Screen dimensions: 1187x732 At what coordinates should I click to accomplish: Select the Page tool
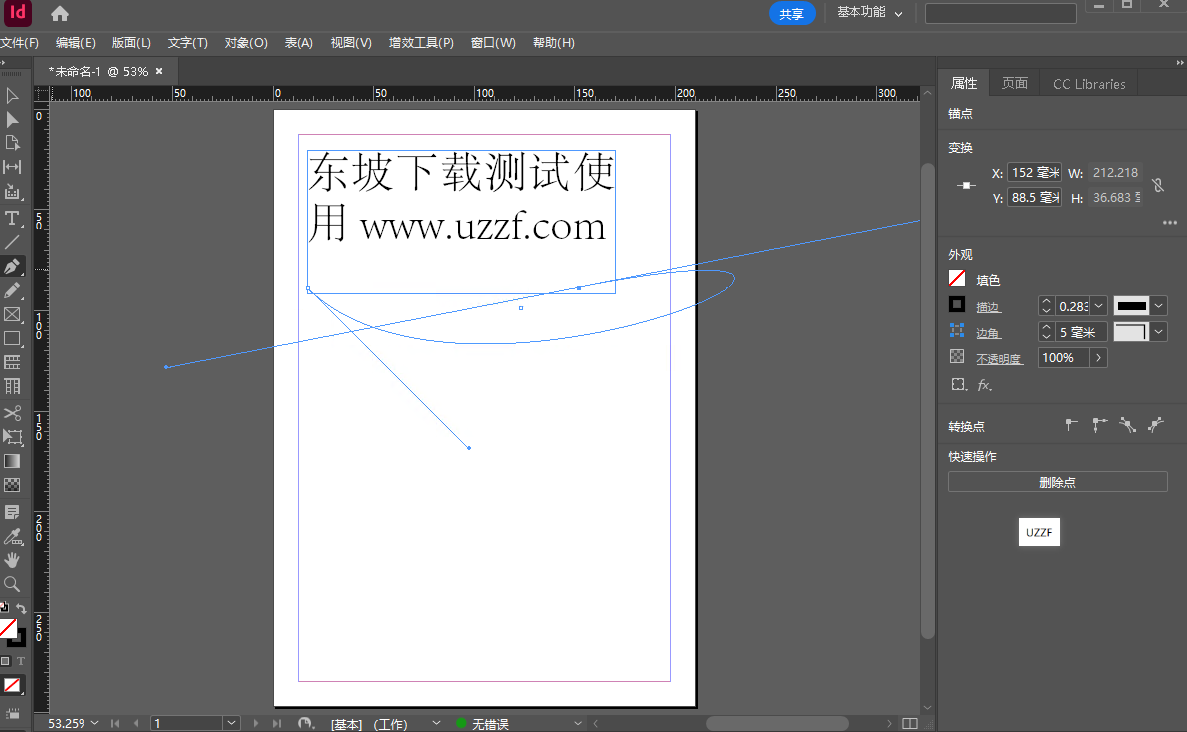12,143
